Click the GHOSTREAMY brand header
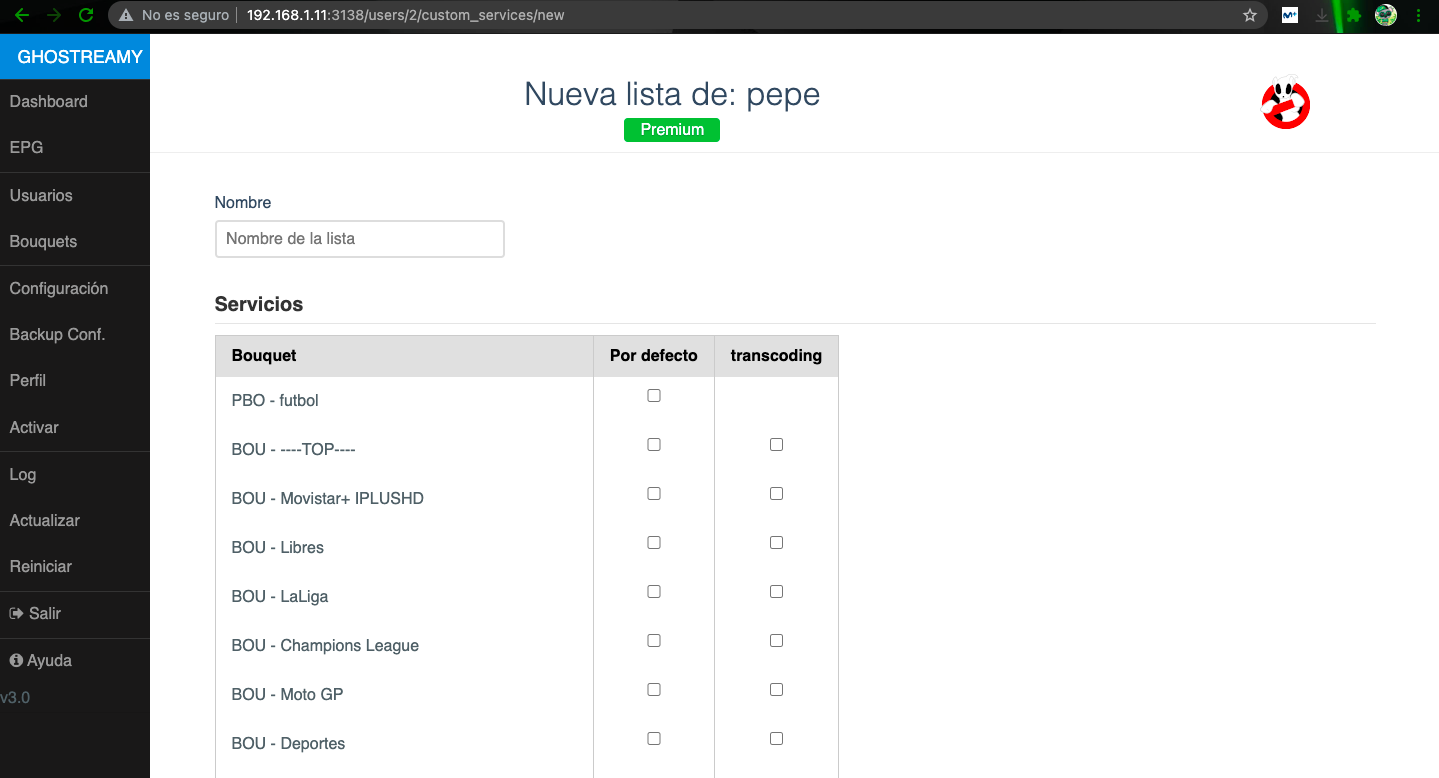Screen dimensions: 1439x778 click(x=75, y=57)
